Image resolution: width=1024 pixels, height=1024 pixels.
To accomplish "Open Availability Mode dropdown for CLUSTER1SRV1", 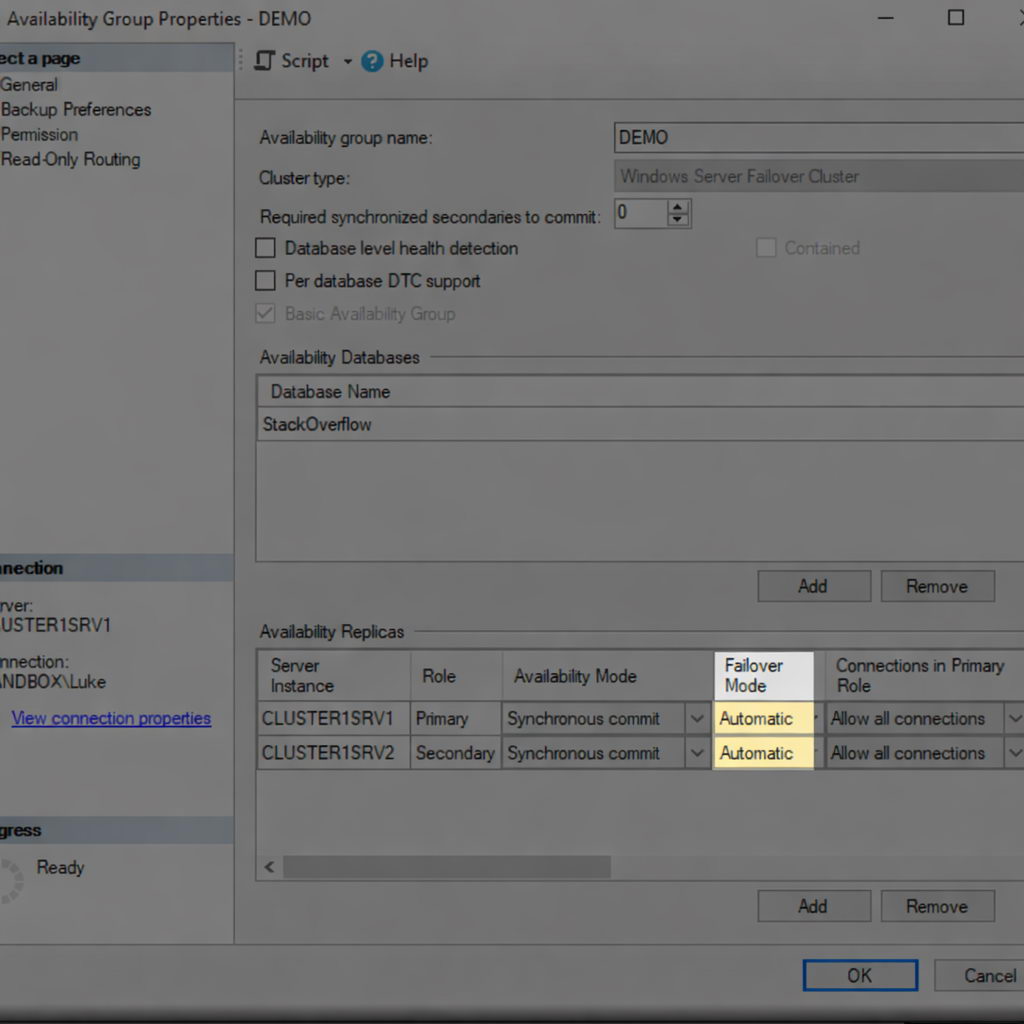I will pyautogui.click(x=697, y=718).
